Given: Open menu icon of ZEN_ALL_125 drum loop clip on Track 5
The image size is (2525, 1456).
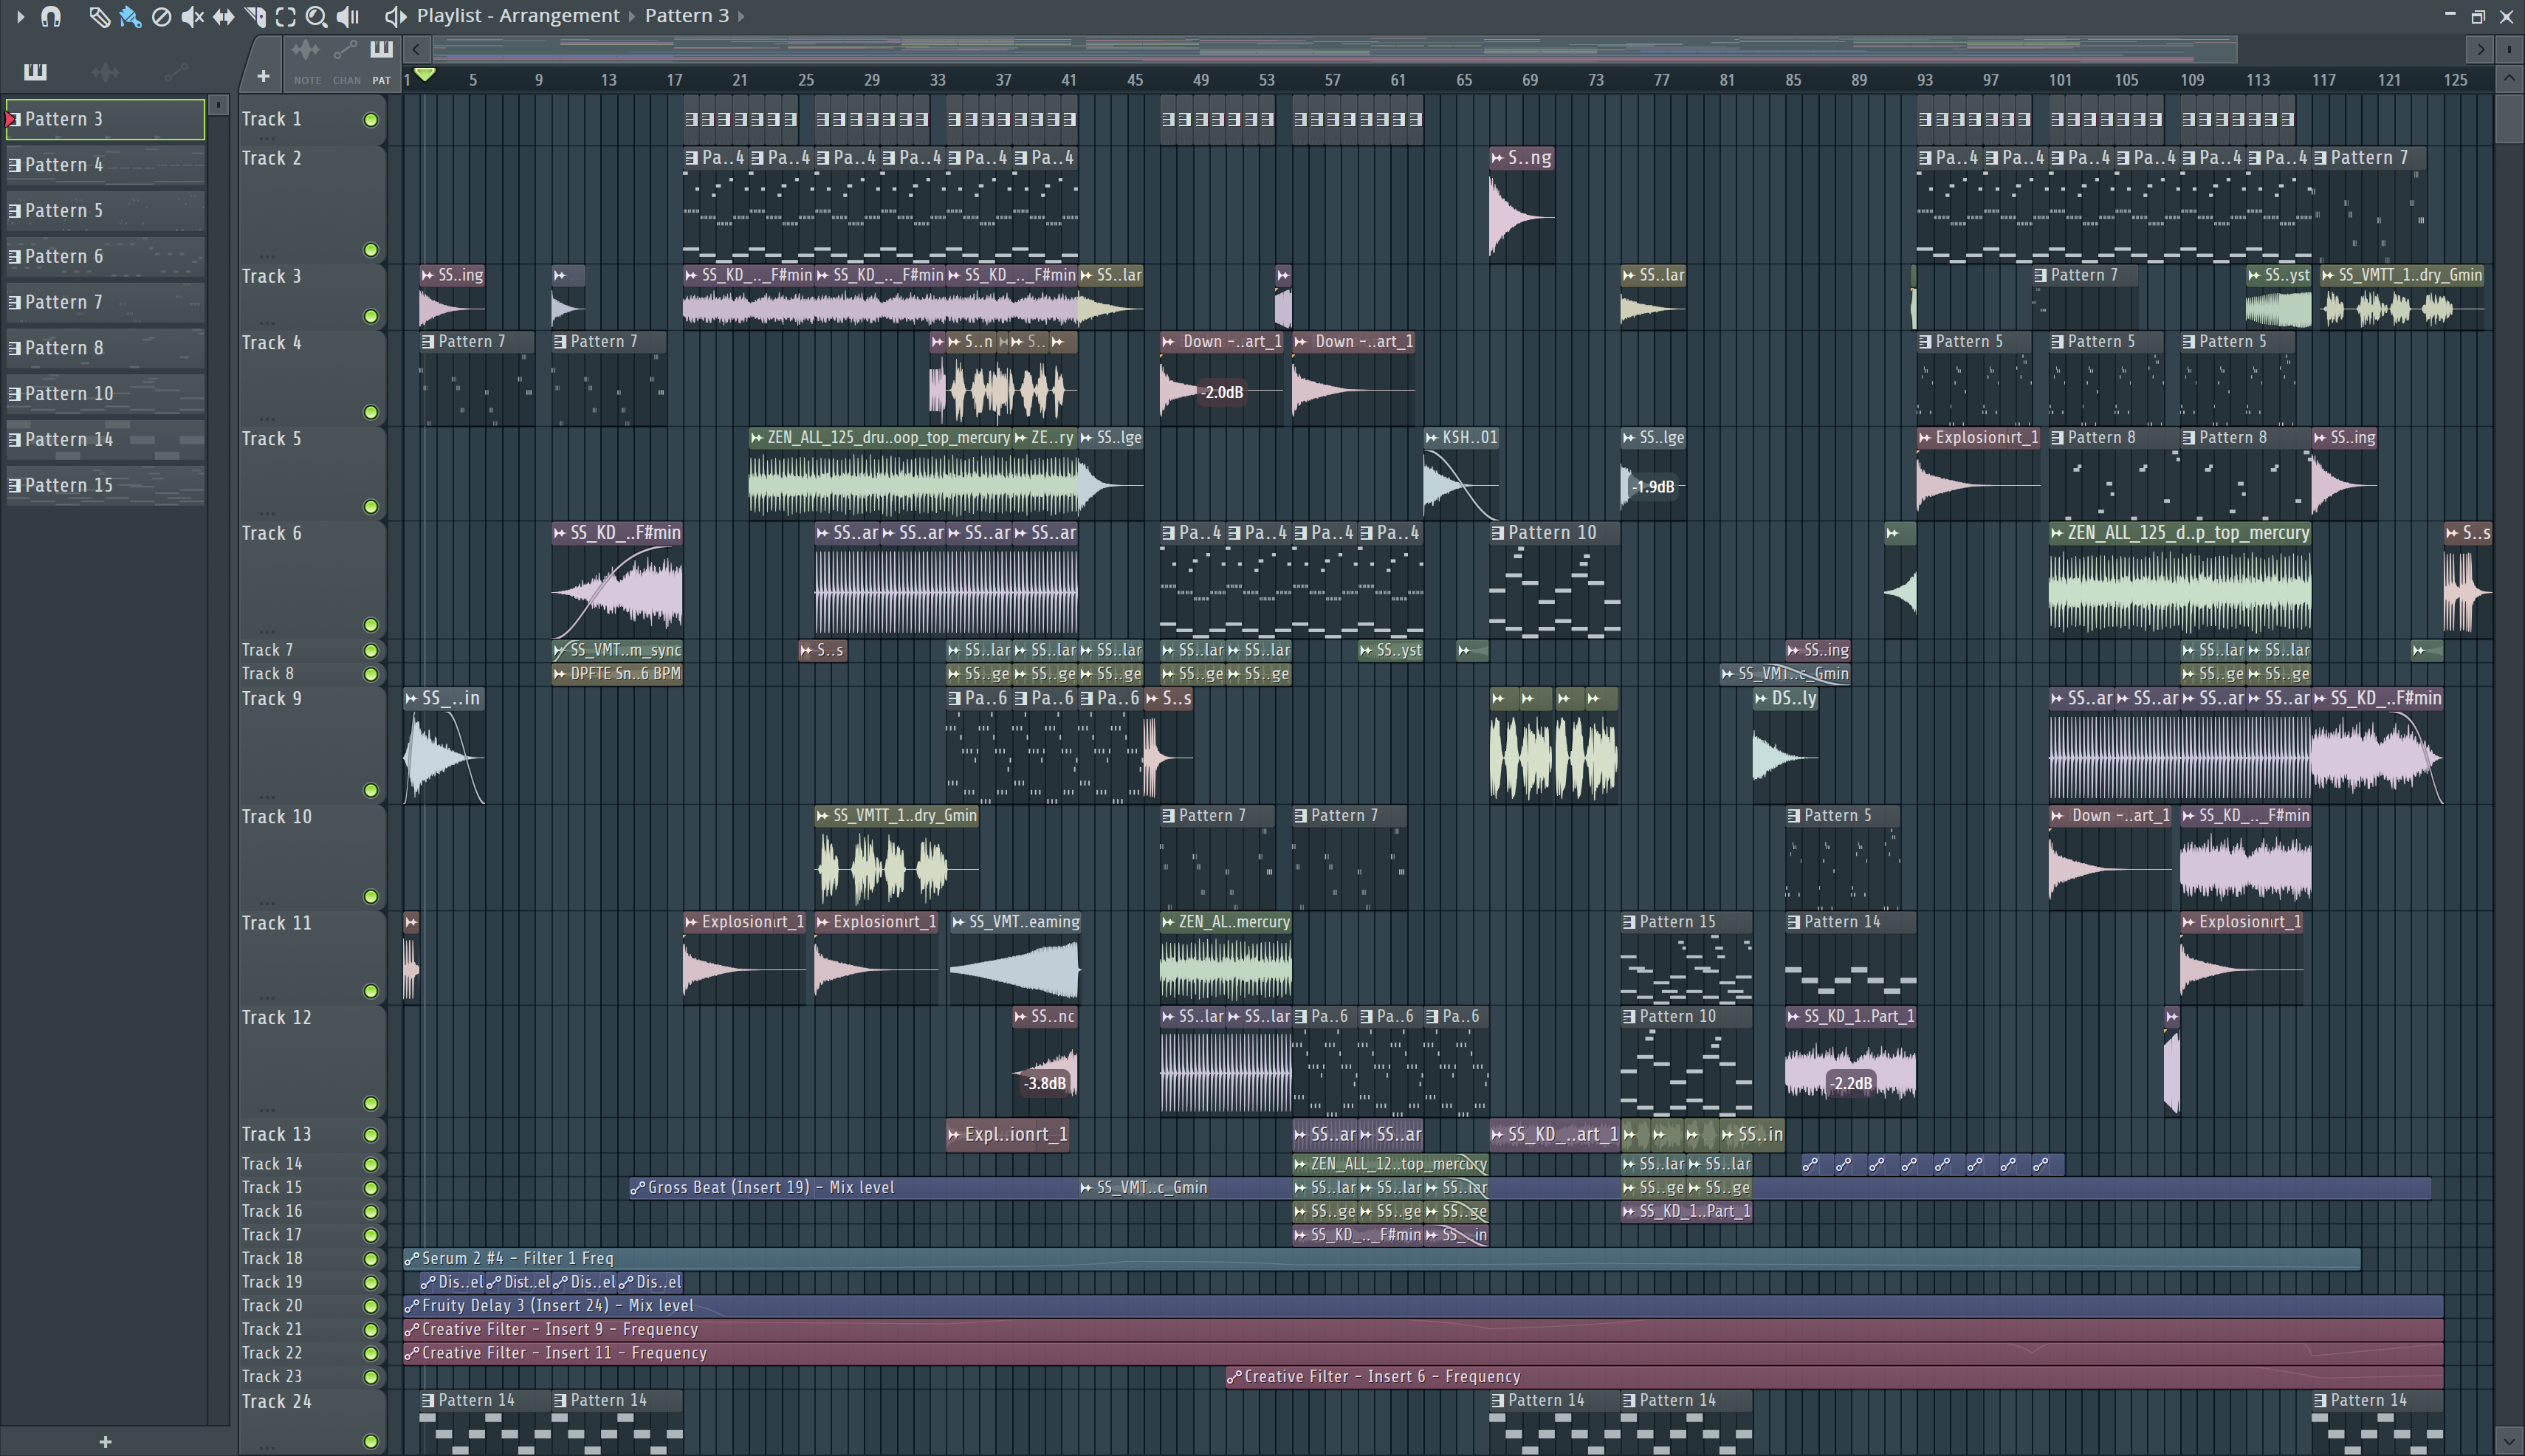Looking at the screenshot, I should (757, 438).
